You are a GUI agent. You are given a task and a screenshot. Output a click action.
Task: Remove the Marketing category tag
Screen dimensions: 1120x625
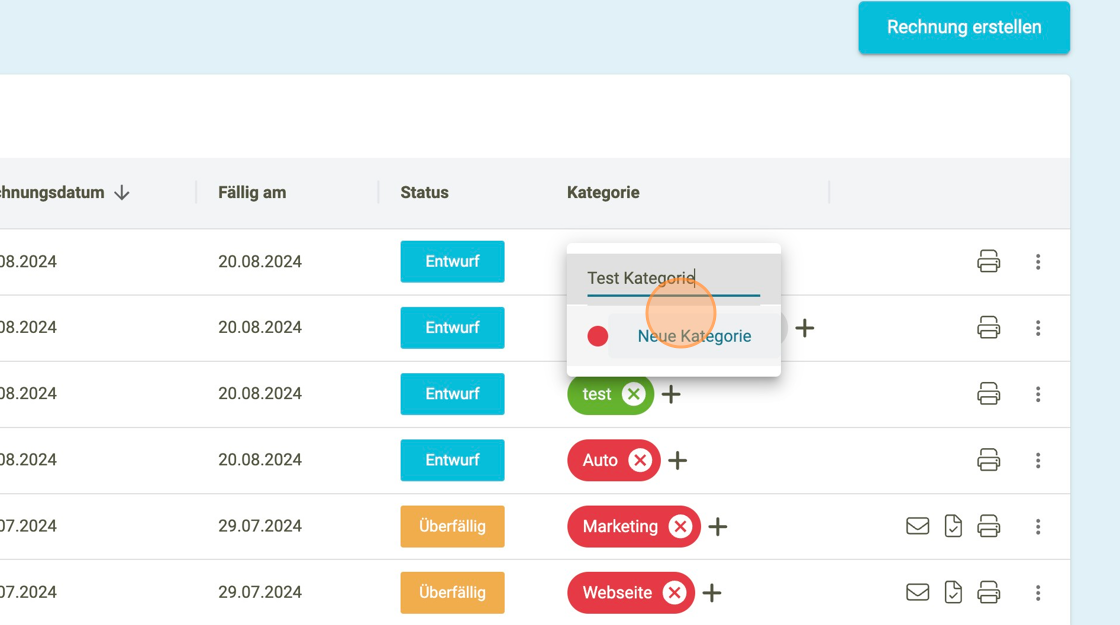point(680,526)
